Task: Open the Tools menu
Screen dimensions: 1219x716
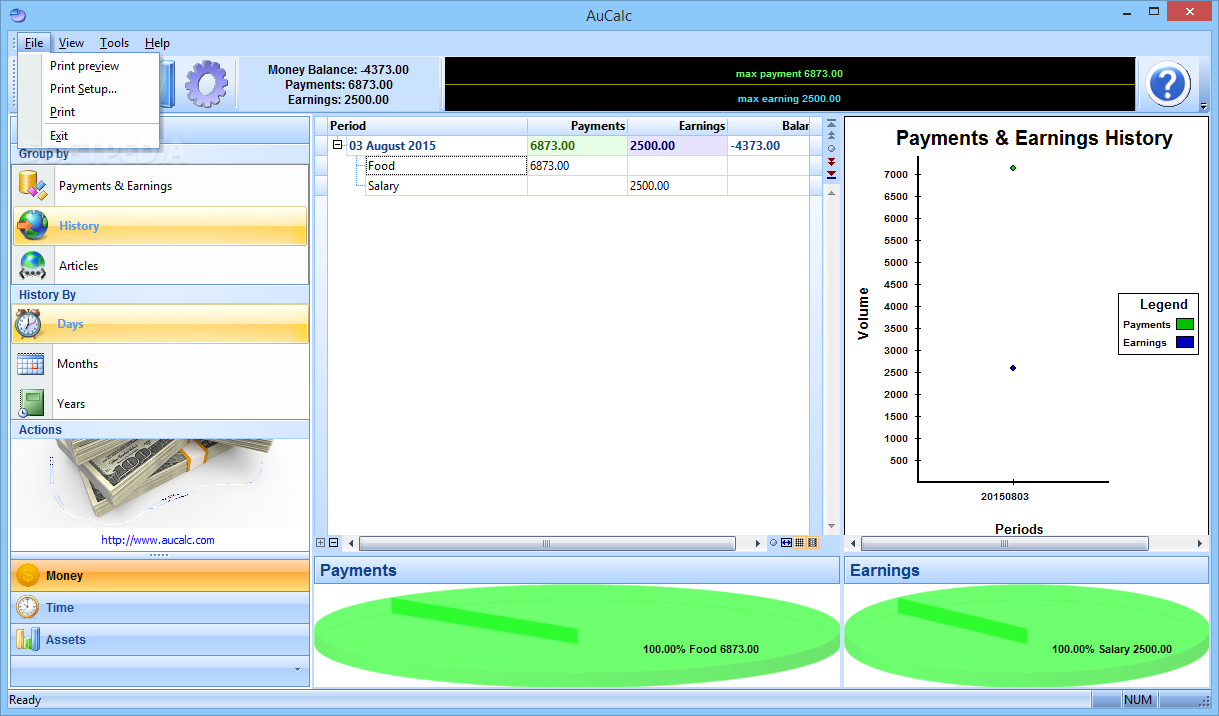Action: (x=114, y=43)
